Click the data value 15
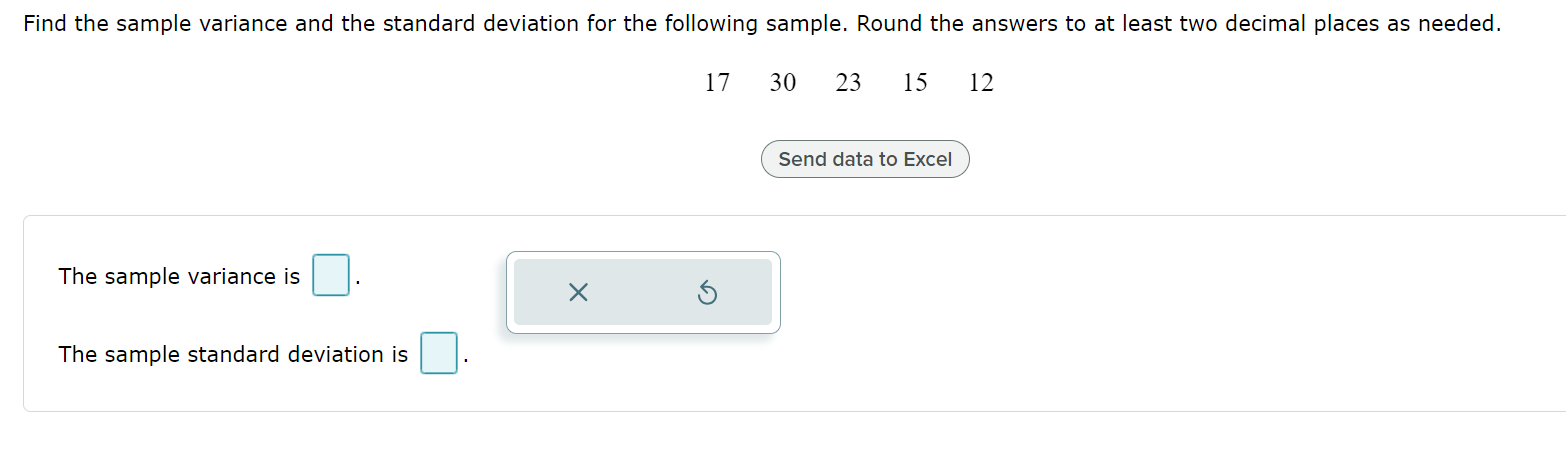The height and width of the screenshot is (473, 1566). click(x=915, y=83)
